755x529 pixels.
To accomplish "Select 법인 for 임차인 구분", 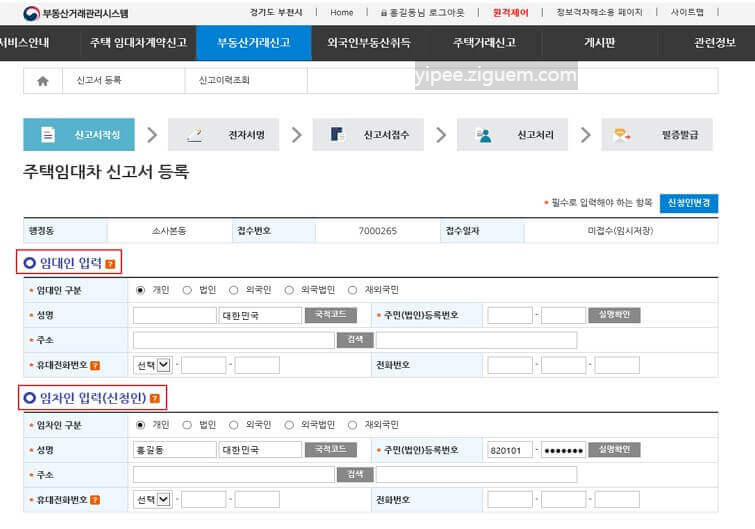I will click(x=187, y=425).
